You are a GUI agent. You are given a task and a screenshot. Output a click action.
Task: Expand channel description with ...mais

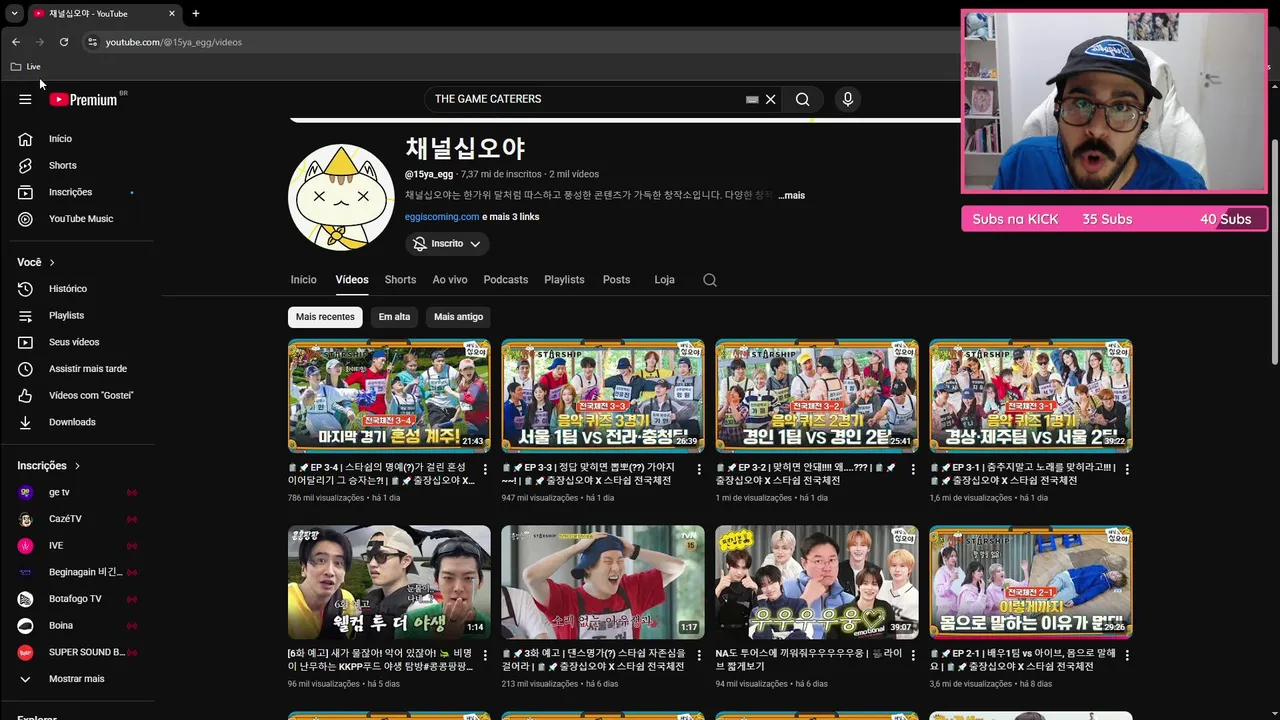click(792, 195)
